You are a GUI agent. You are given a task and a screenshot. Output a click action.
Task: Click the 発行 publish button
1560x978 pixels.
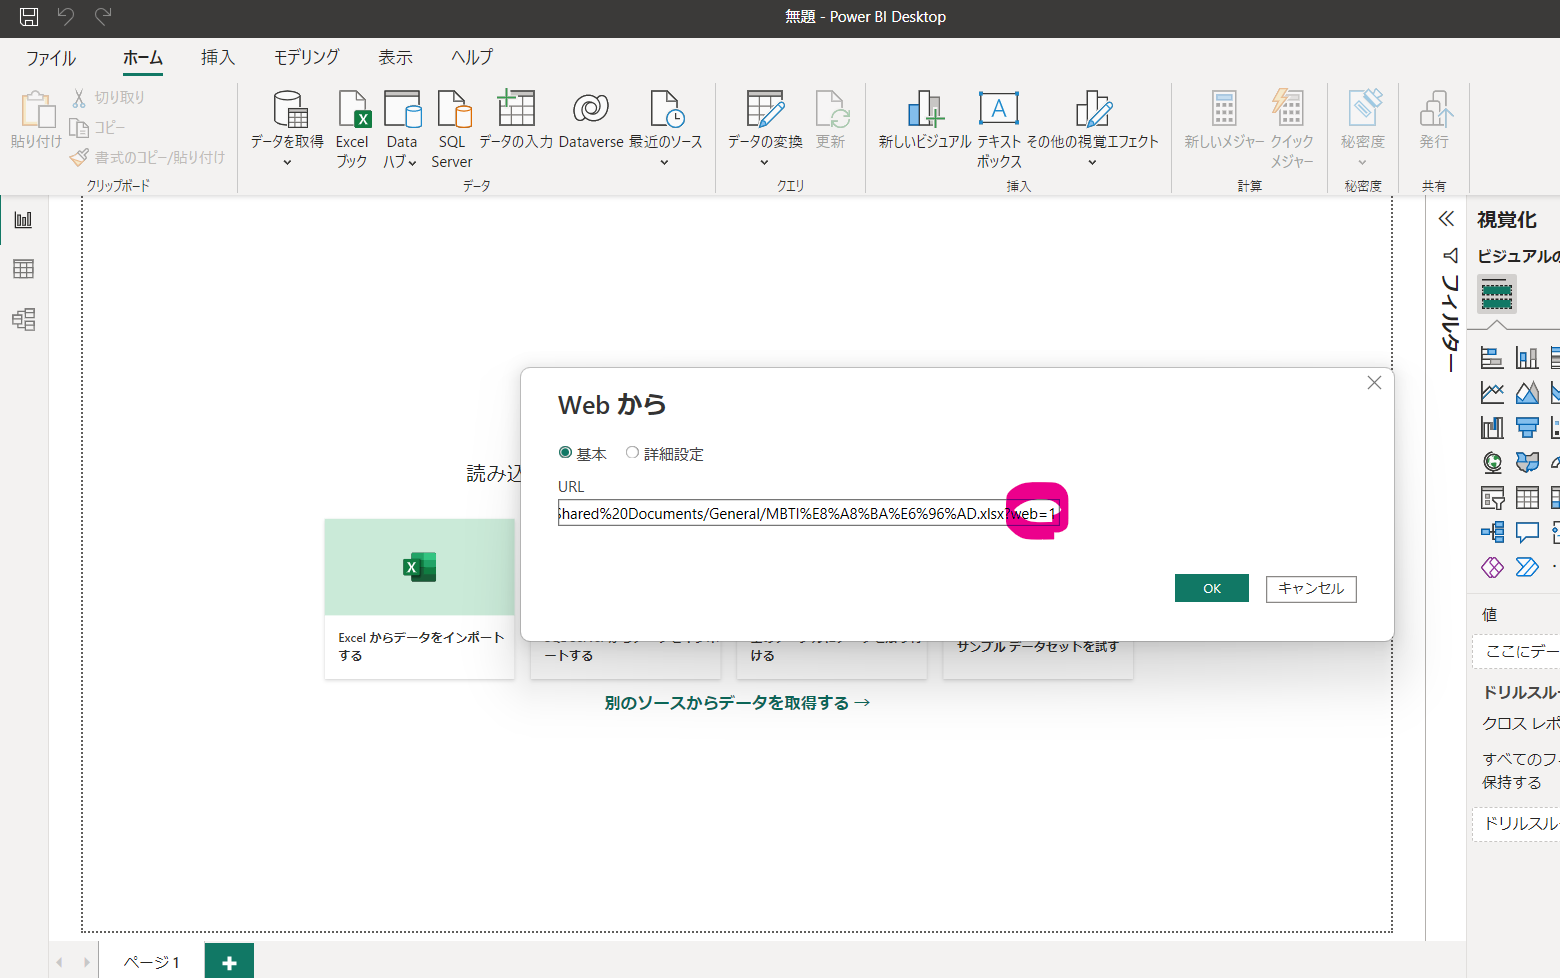coord(1435,120)
